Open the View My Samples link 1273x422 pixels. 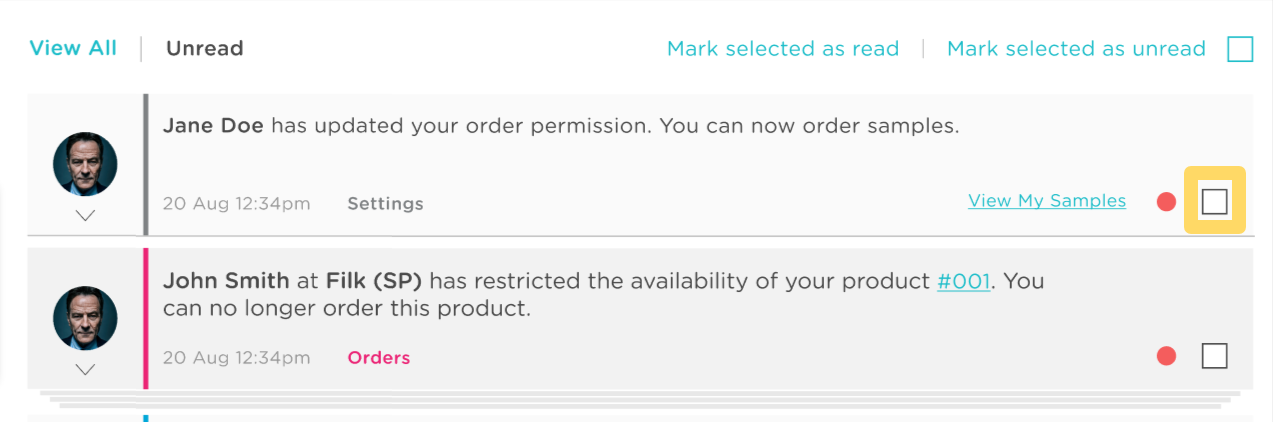pos(1047,201)
